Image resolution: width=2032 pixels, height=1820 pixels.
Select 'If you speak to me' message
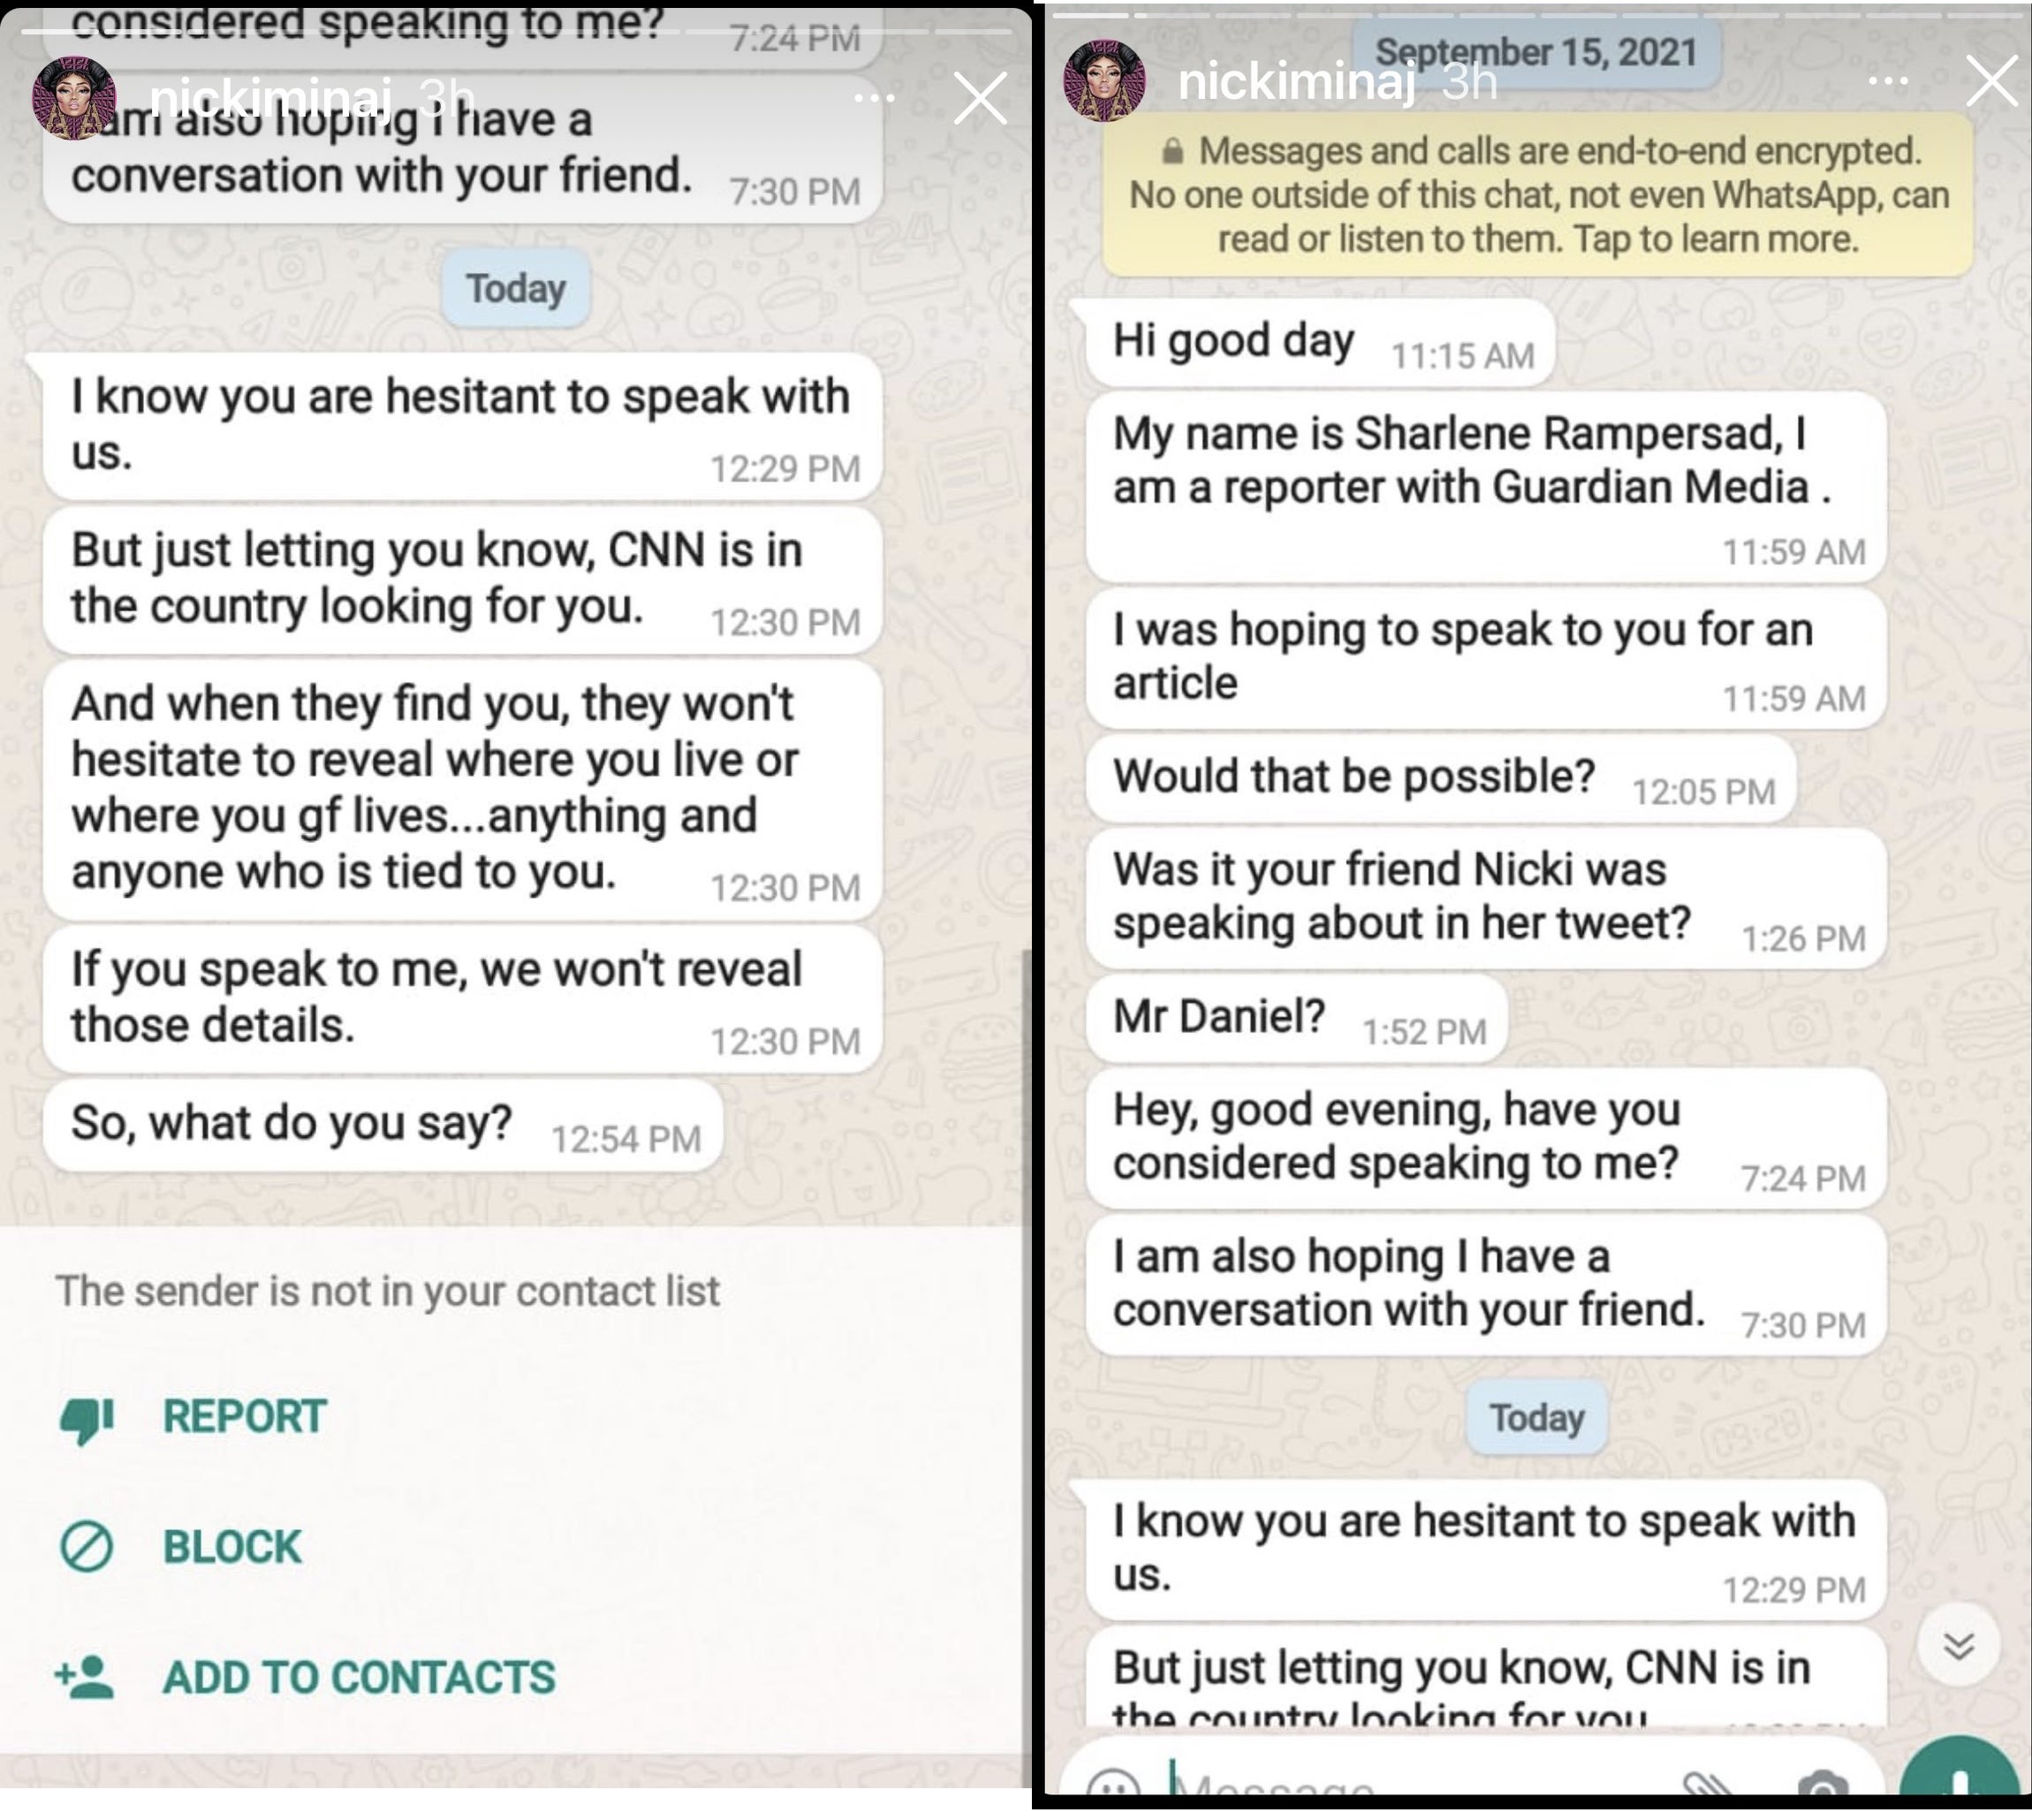(x=462, y=998)
